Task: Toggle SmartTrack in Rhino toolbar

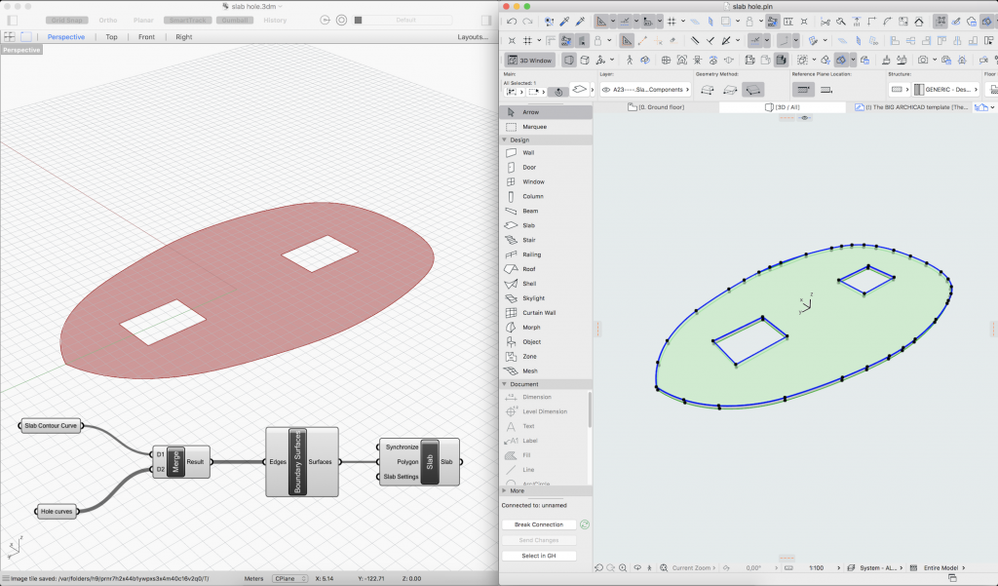Action: coord(185,20)
